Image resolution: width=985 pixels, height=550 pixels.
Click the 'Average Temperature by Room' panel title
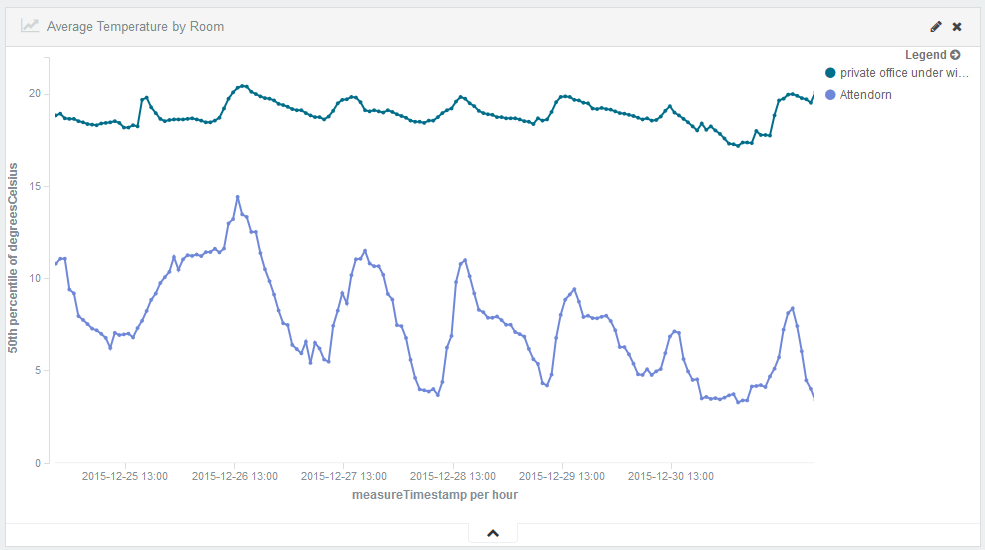[x=135, y=27]
